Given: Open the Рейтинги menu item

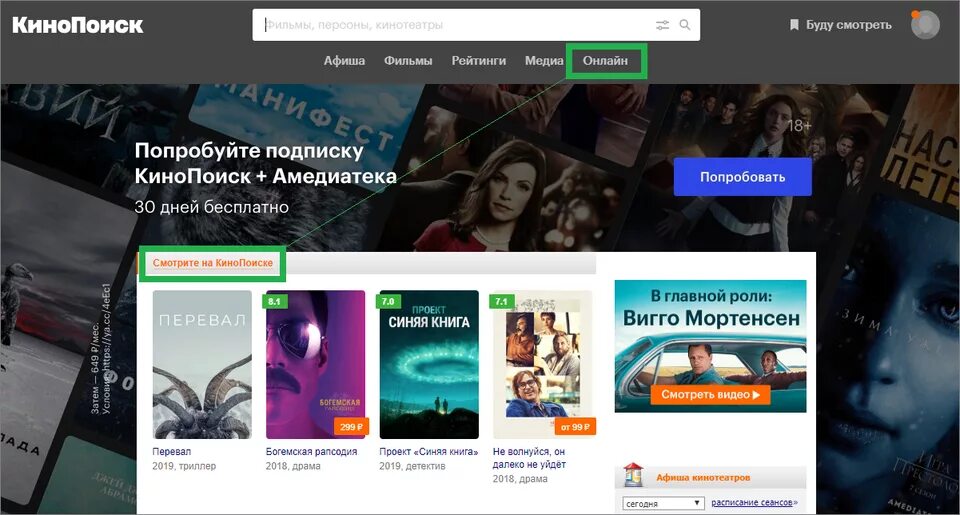Looking at the screenshot, I should tap(479, 61).
